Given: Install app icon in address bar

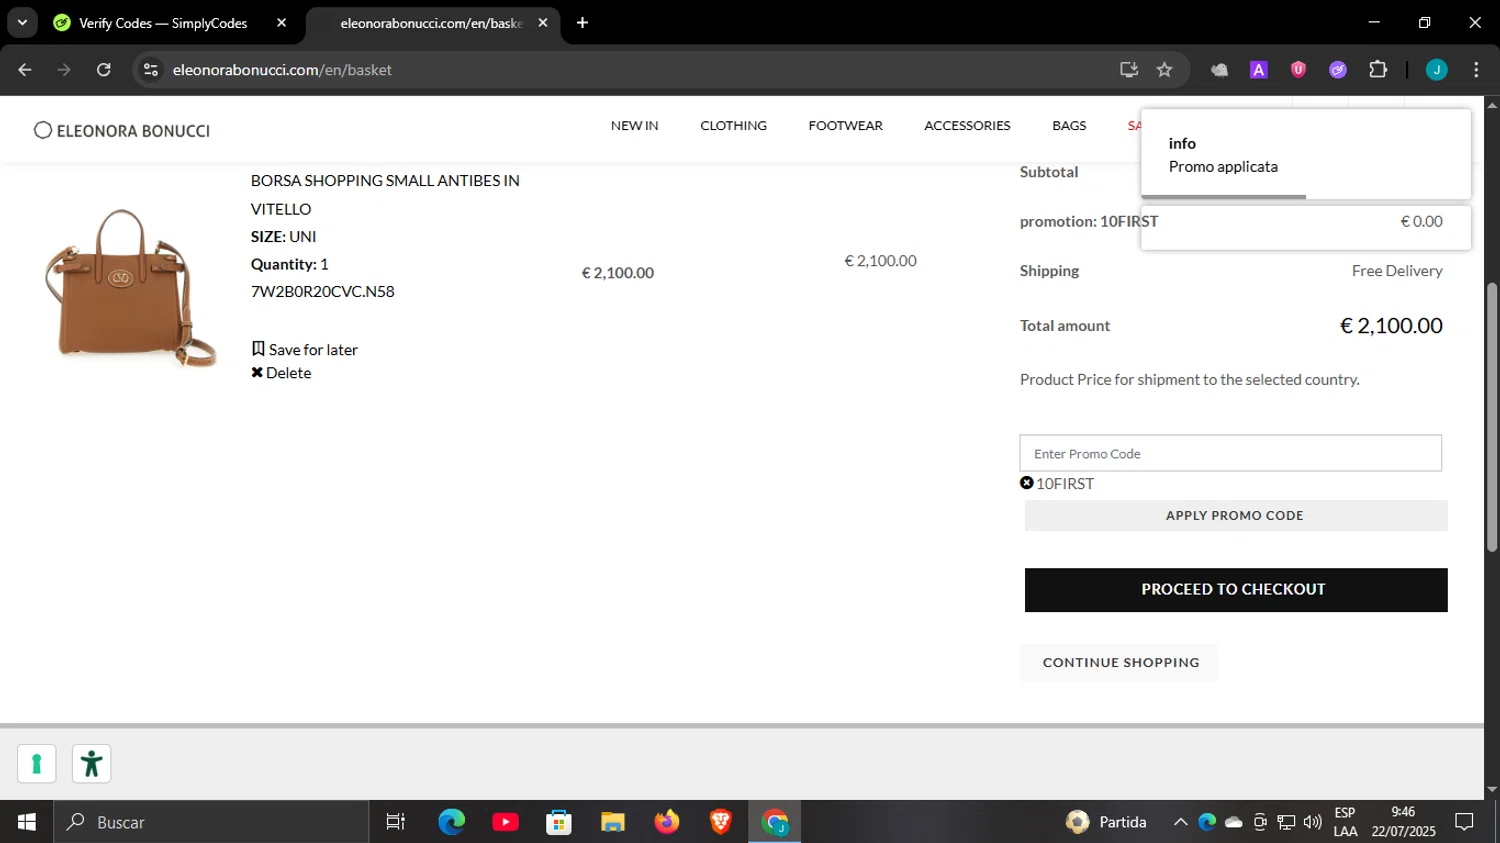Looking at the screenshot, I should tap(1129, 70).
